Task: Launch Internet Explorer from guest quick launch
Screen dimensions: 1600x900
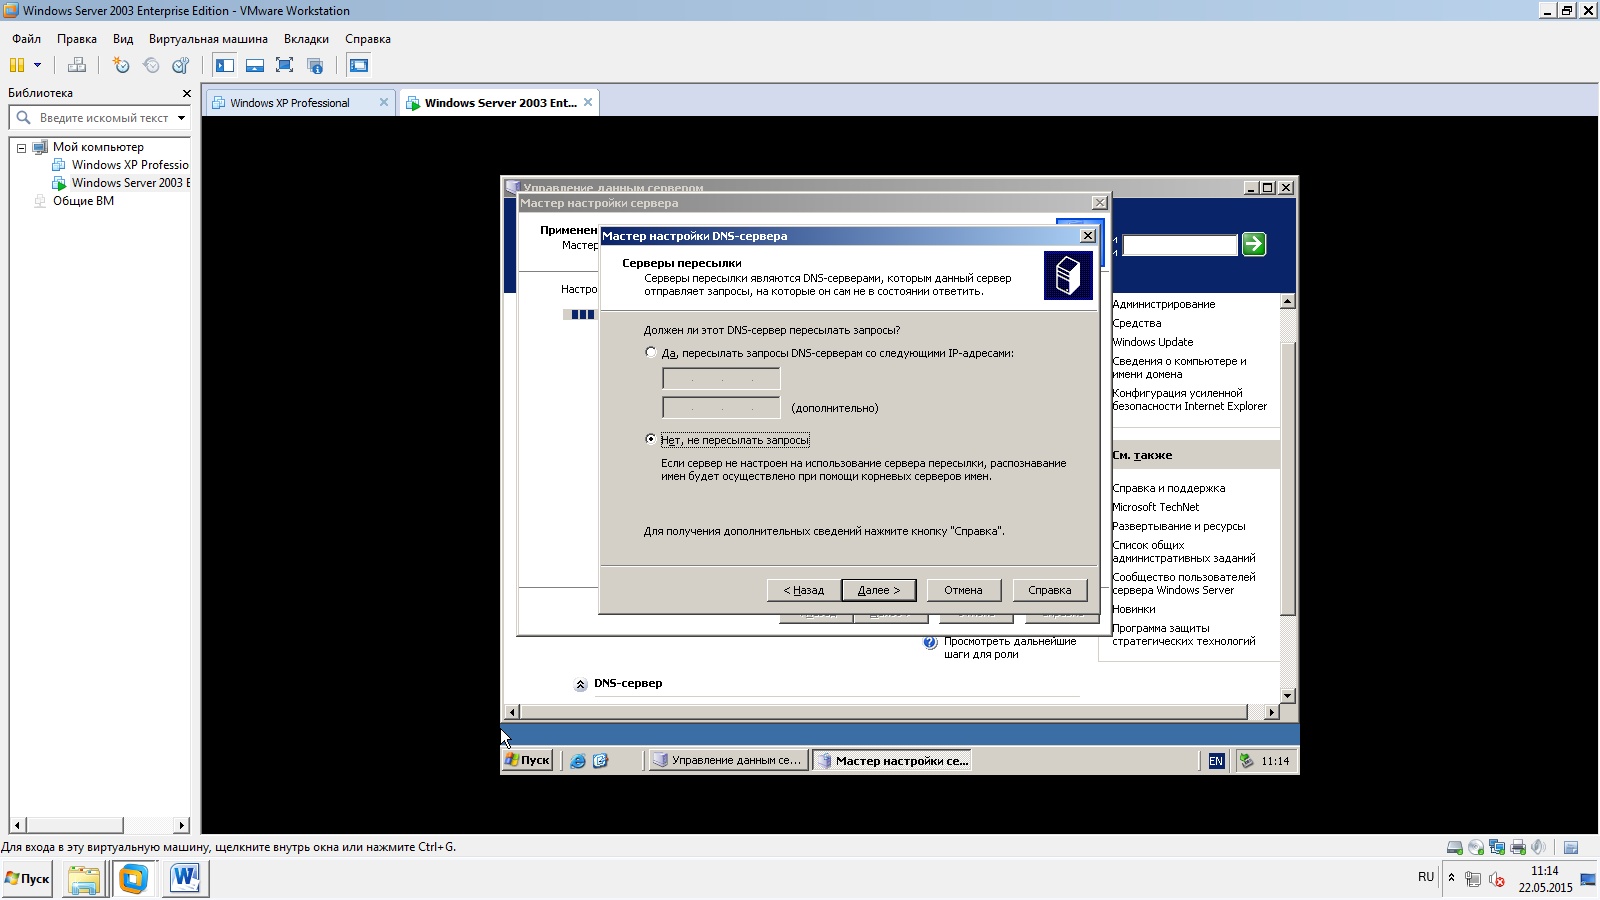Action: [578, 761]
